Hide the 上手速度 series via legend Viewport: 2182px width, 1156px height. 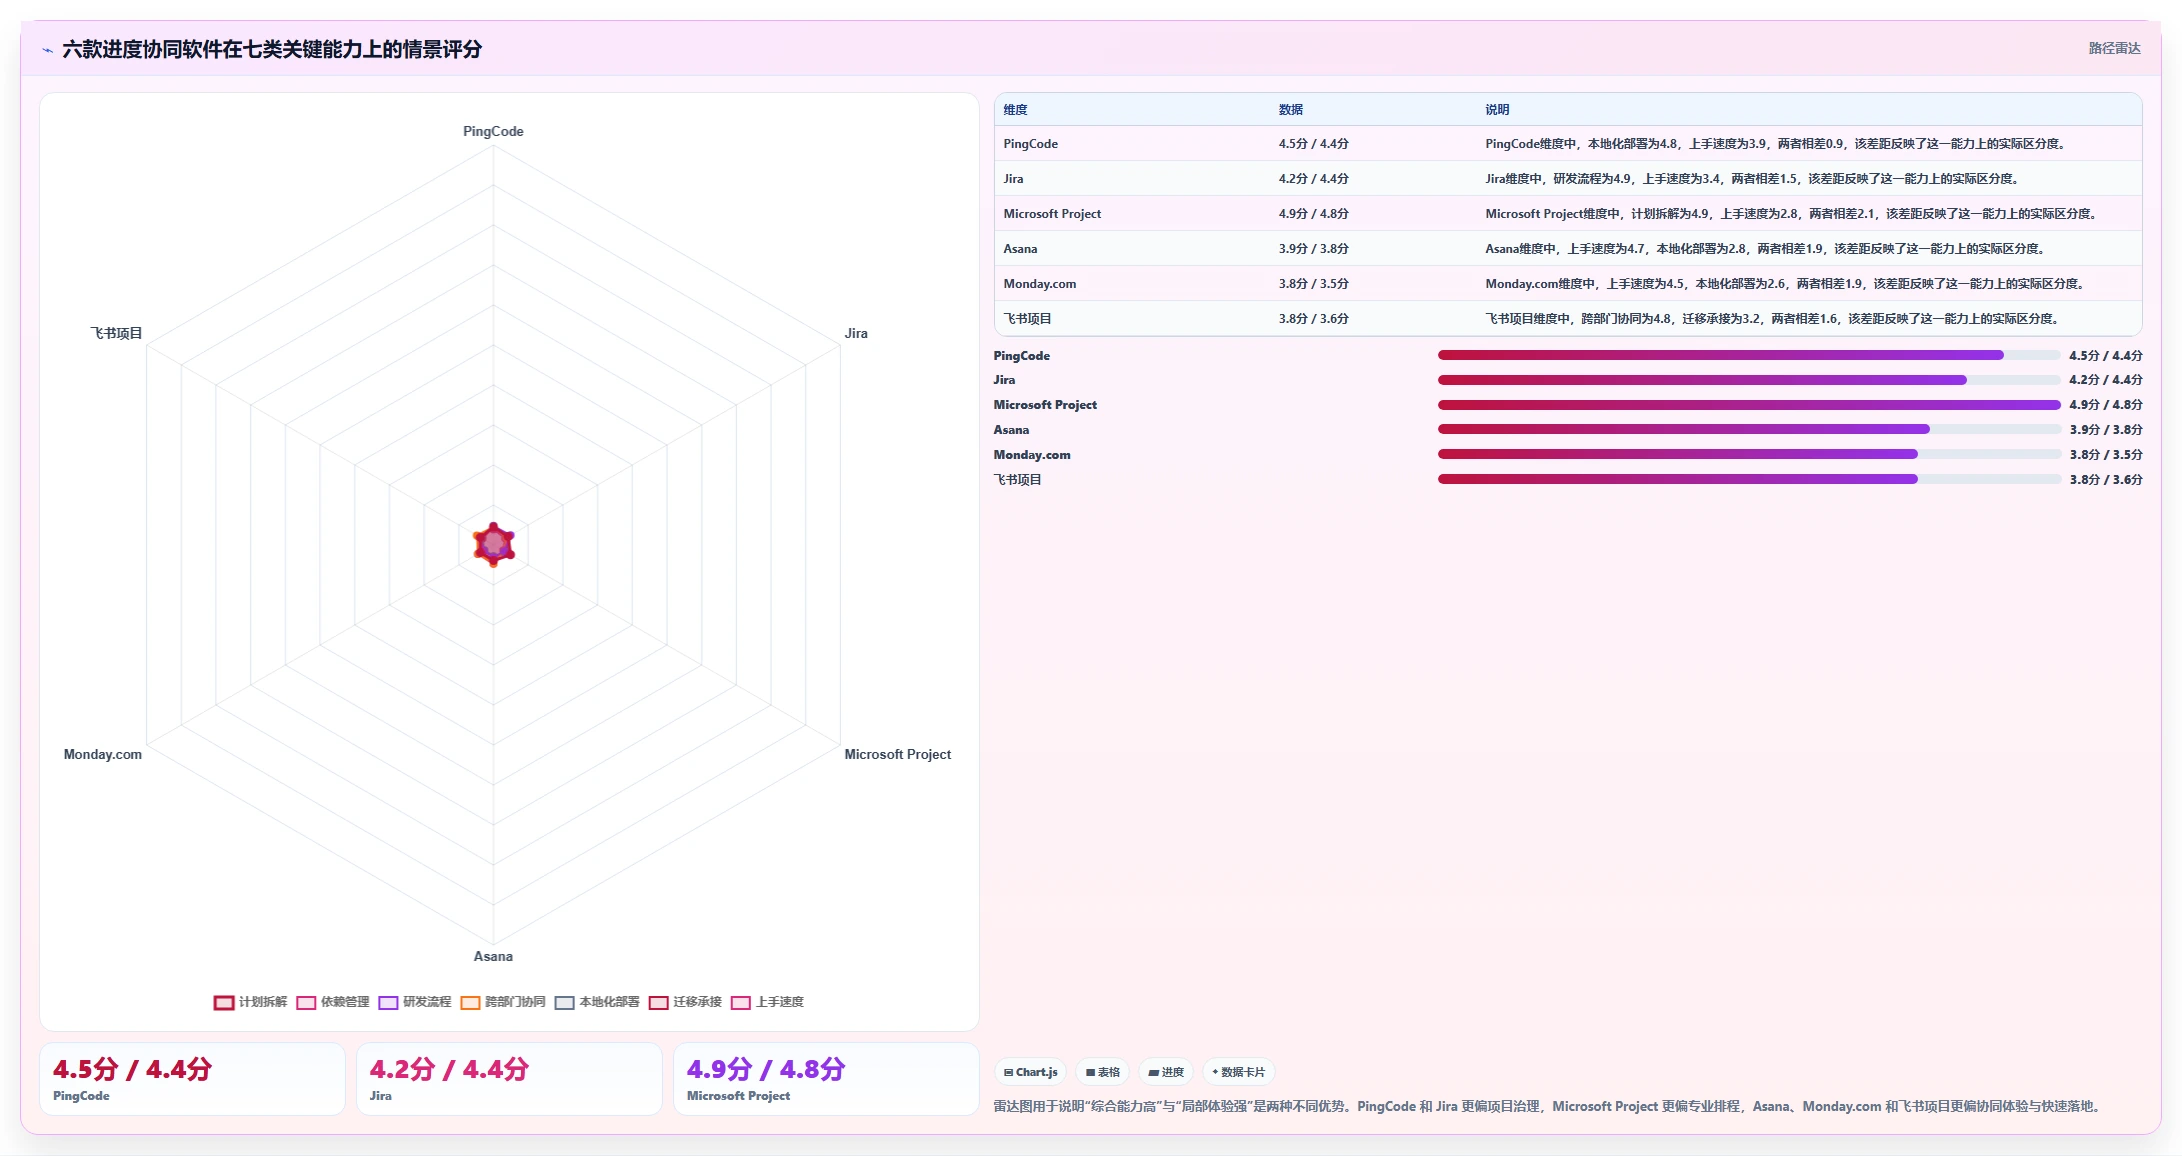click(x=767, y=1002)
